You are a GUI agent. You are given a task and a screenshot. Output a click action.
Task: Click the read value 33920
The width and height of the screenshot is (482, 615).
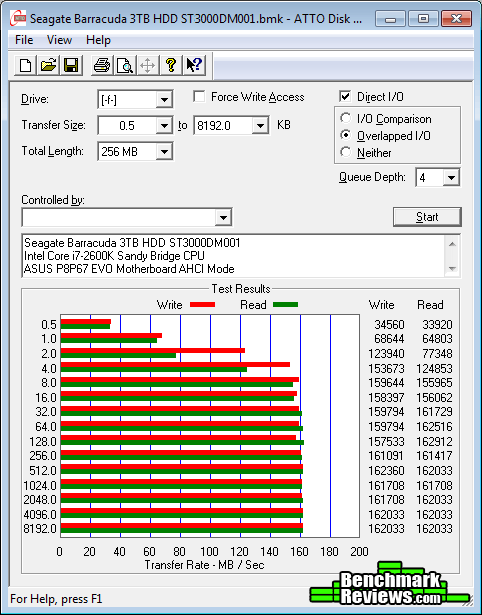(x=437, y=325)
